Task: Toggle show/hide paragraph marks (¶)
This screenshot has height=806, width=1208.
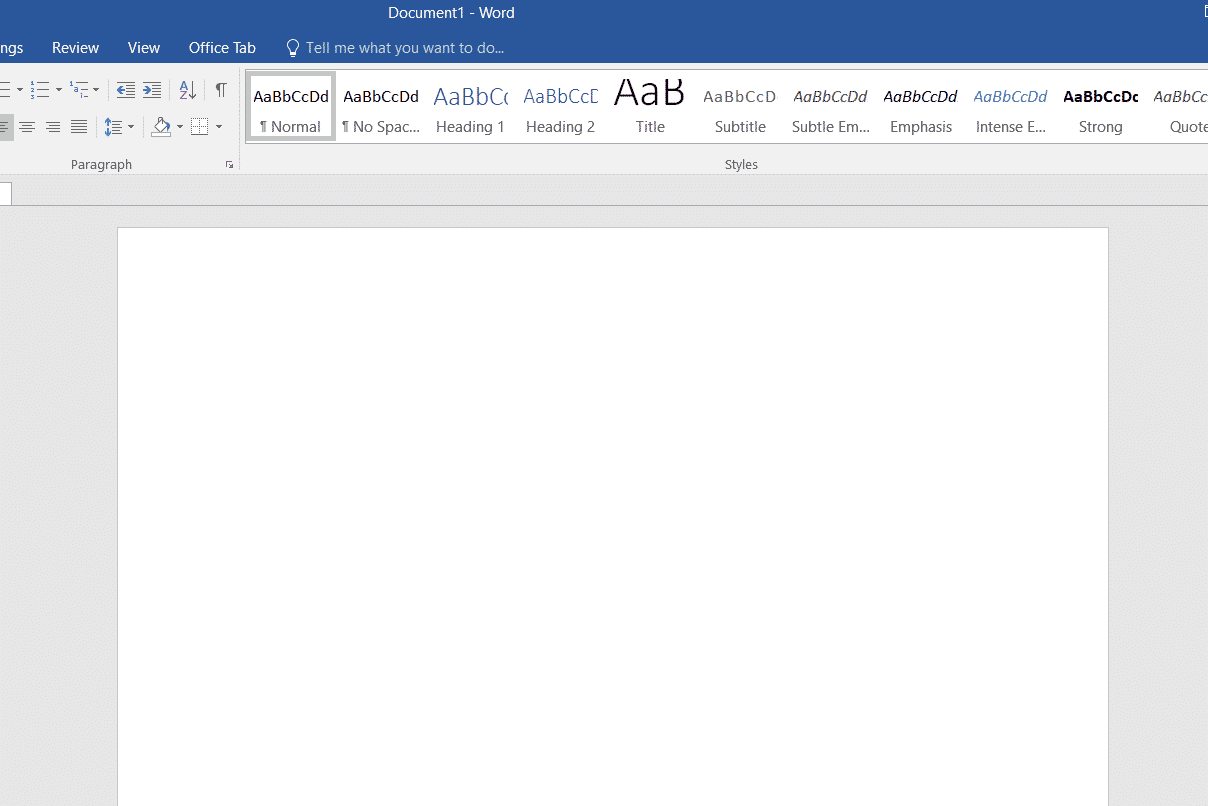Action: coord(221,90)
